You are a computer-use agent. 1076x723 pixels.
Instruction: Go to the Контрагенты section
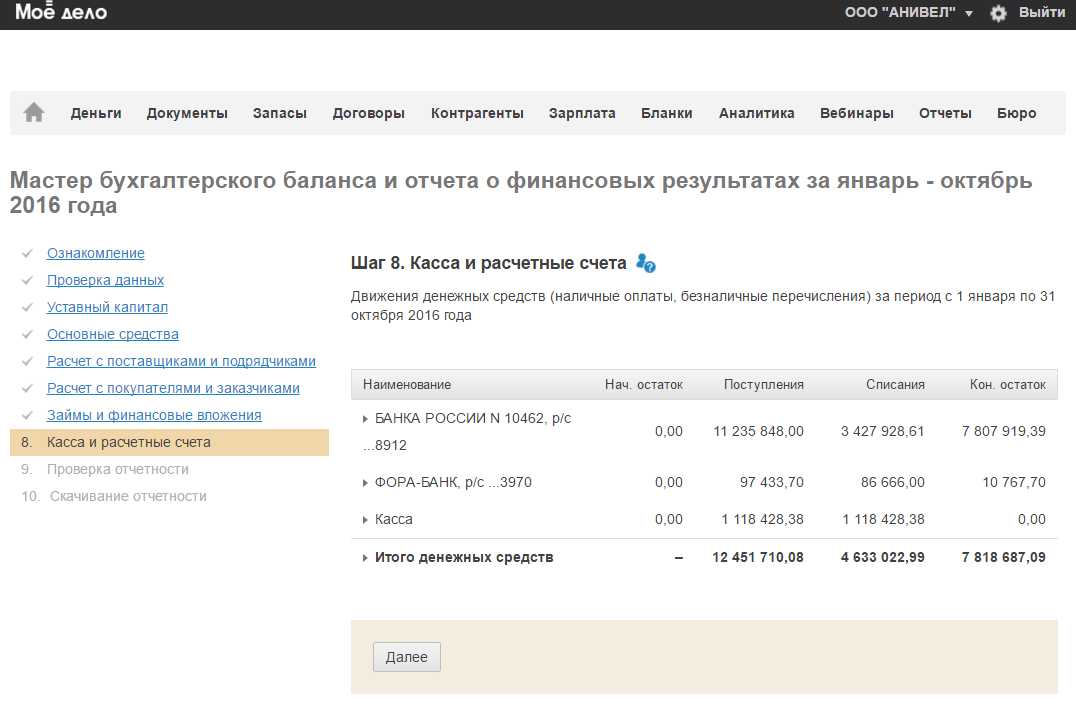coord(477,113)
